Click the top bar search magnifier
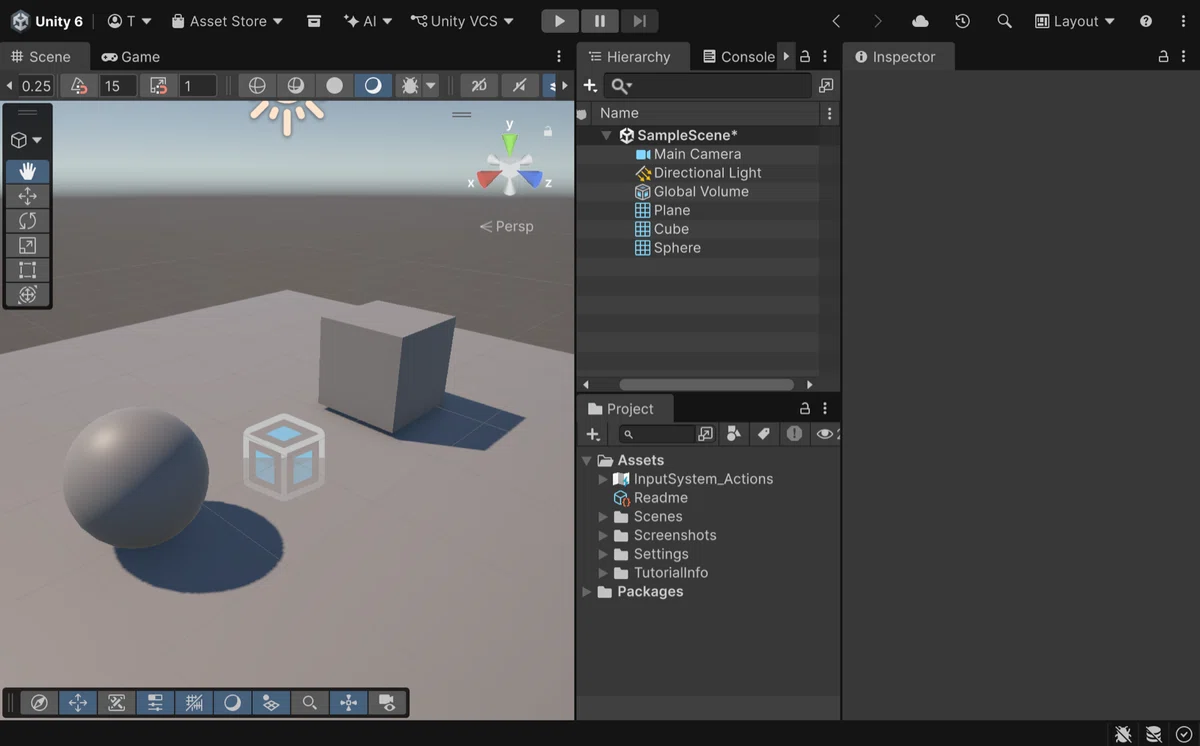1200x746 pixels. coord(1004,21)
